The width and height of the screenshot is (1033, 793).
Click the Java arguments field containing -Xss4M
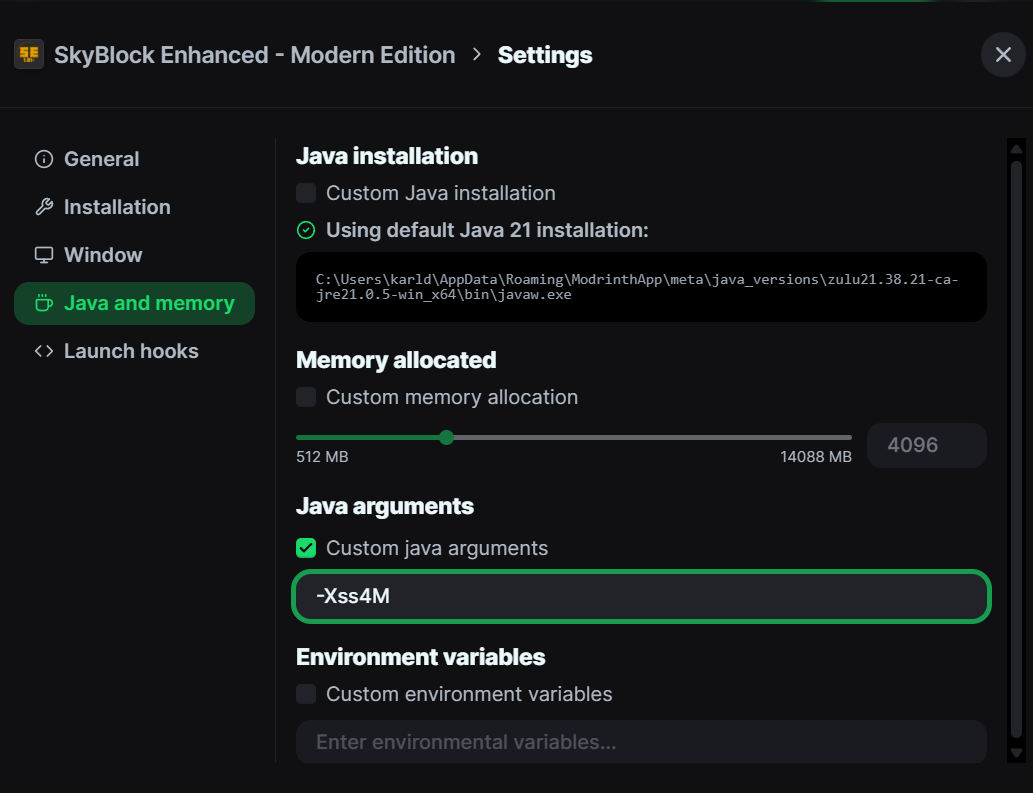(641, 596)
